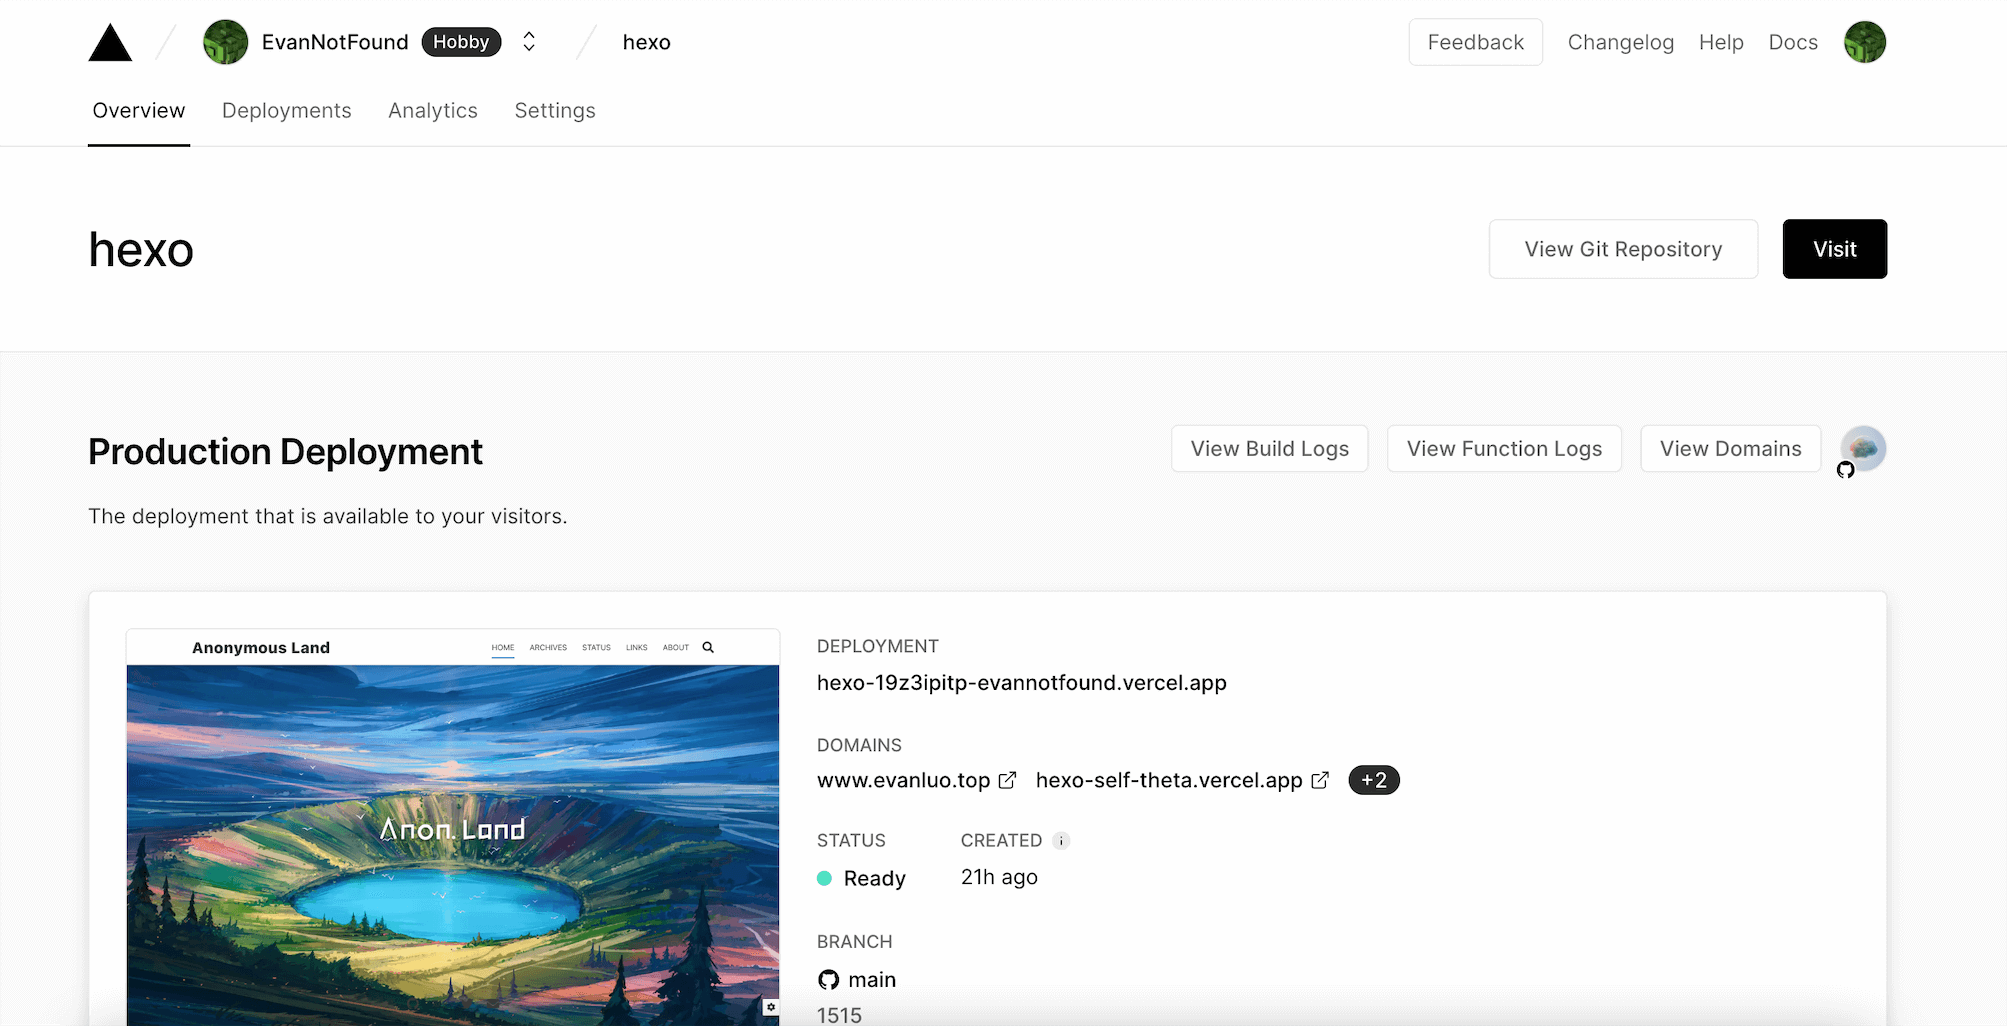2007x1026 pixels.
Task: Click the gear icon on the deployment preview
Action: click(x=770, y=1007)
